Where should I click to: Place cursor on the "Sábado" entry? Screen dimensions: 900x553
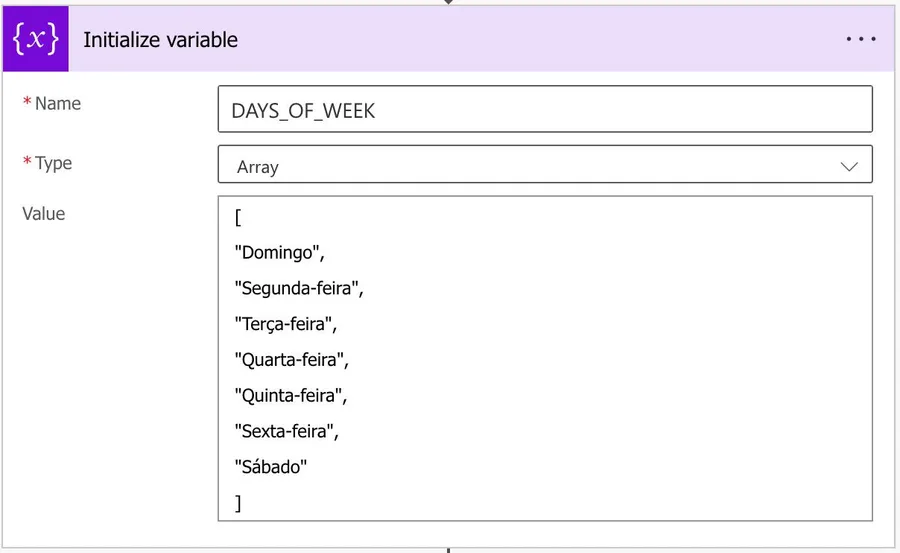click(270, 467)
